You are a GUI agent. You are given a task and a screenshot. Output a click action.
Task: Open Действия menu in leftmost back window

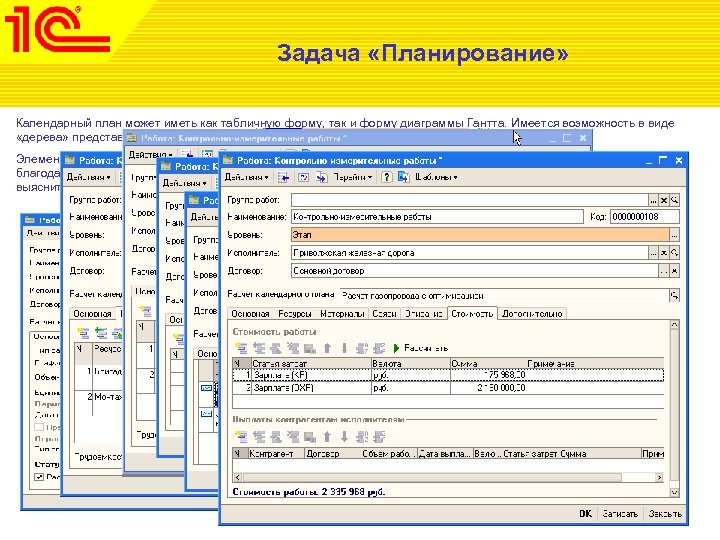click(42, 233)
